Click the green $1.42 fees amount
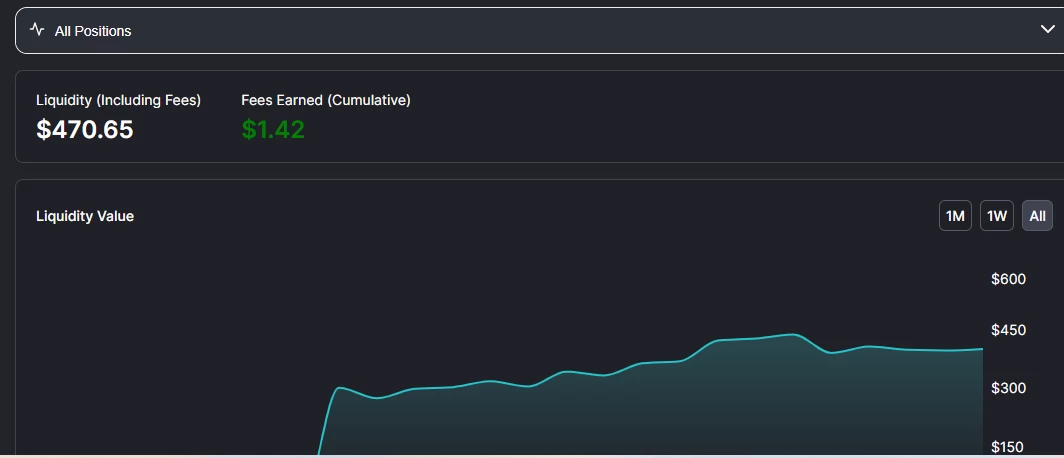This screenshot has height=458, width=1064. [273, 129]
